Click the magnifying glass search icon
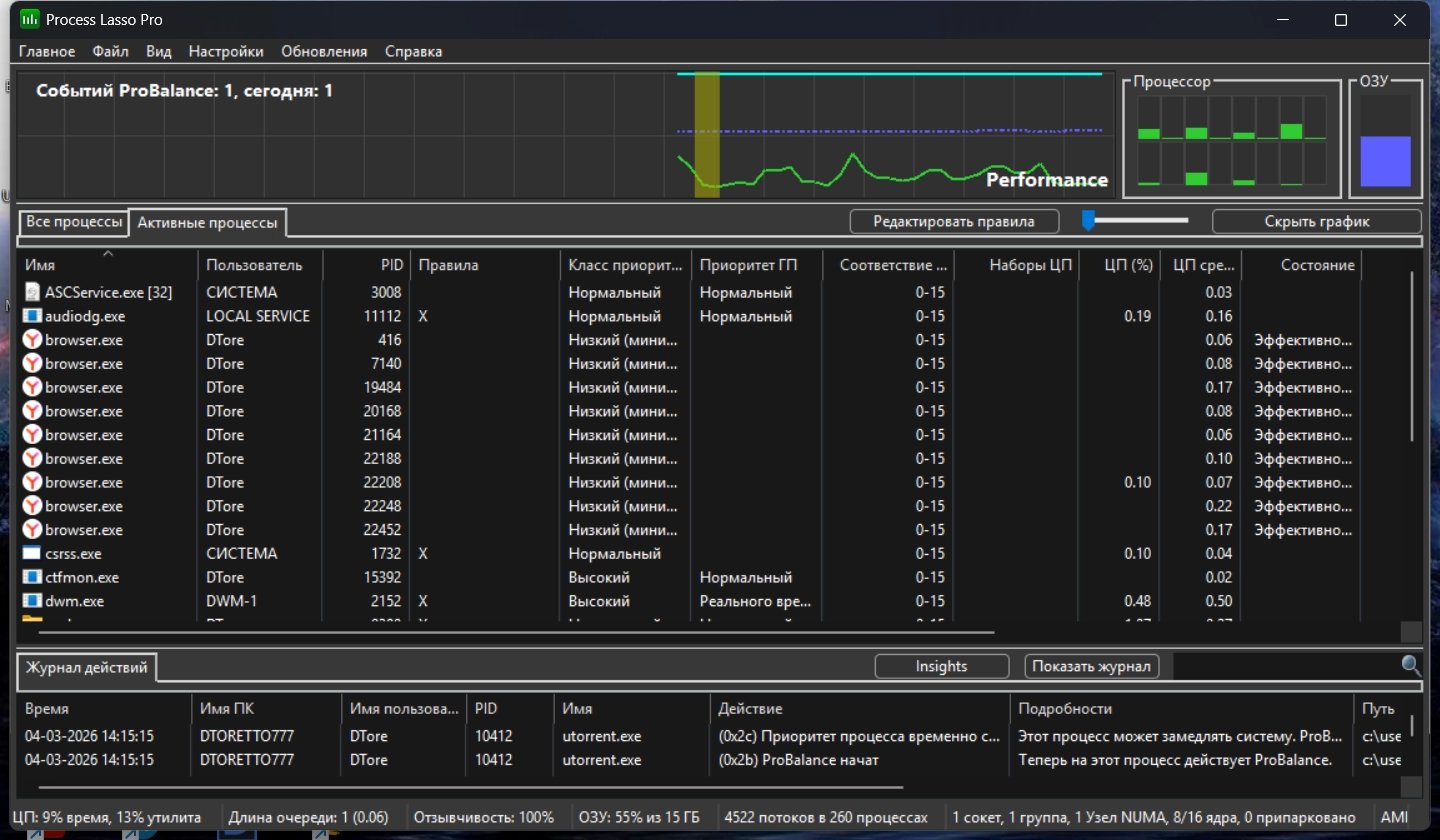This screenshot has height=840, width=1440. pyautogui.click(x=1411, y=666)
